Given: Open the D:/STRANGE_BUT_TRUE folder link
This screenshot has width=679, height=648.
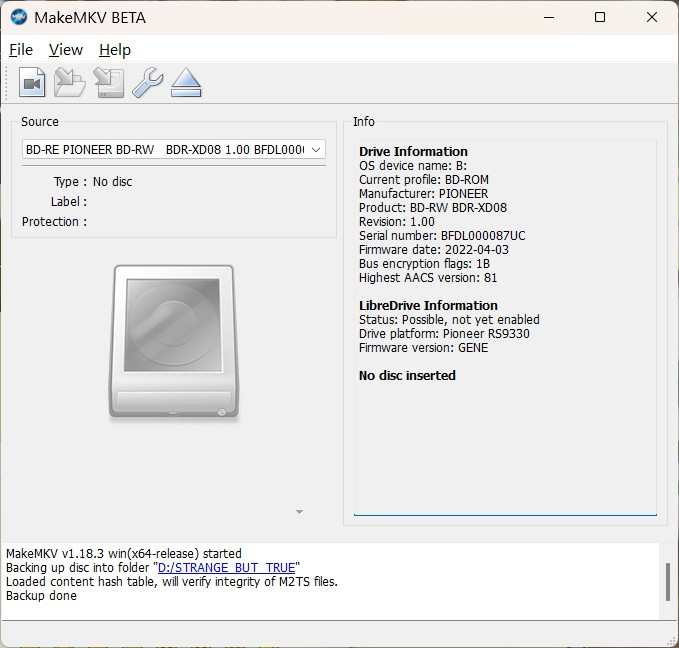Looking at the screenshot, I should click(226, 567).
